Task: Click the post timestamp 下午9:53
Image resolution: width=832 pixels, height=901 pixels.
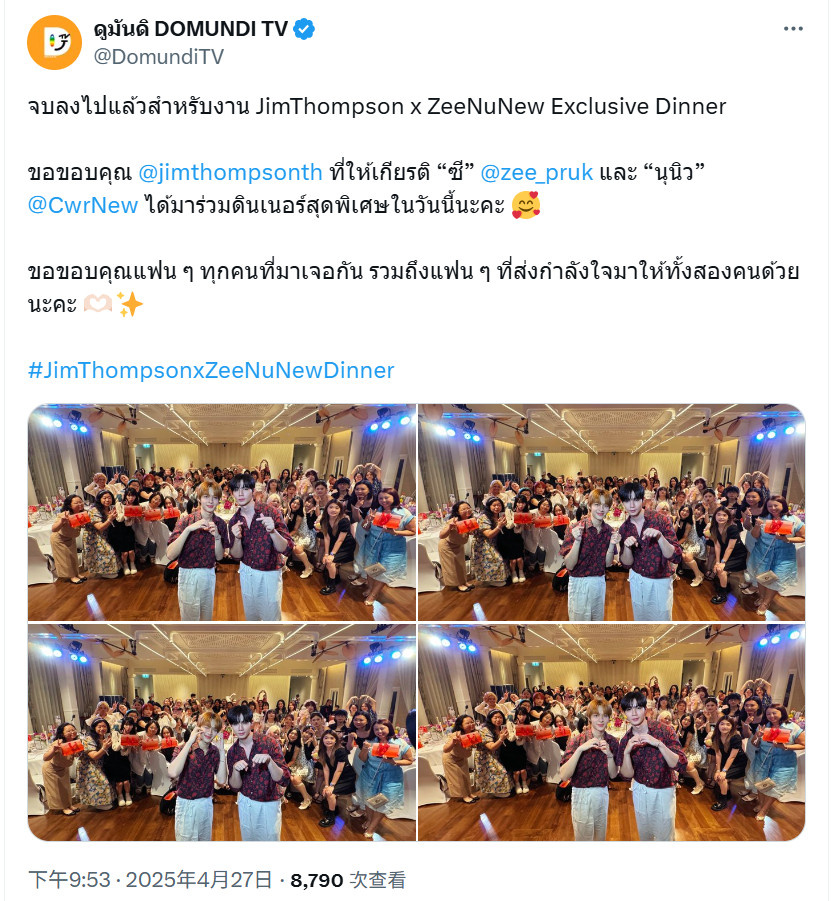Action: 69,880
